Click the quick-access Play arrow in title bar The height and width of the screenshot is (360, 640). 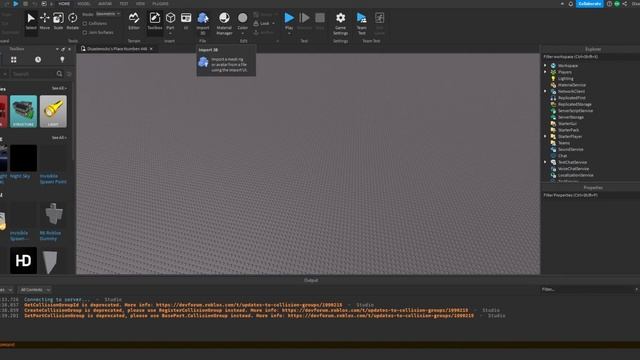coord(16,3)
